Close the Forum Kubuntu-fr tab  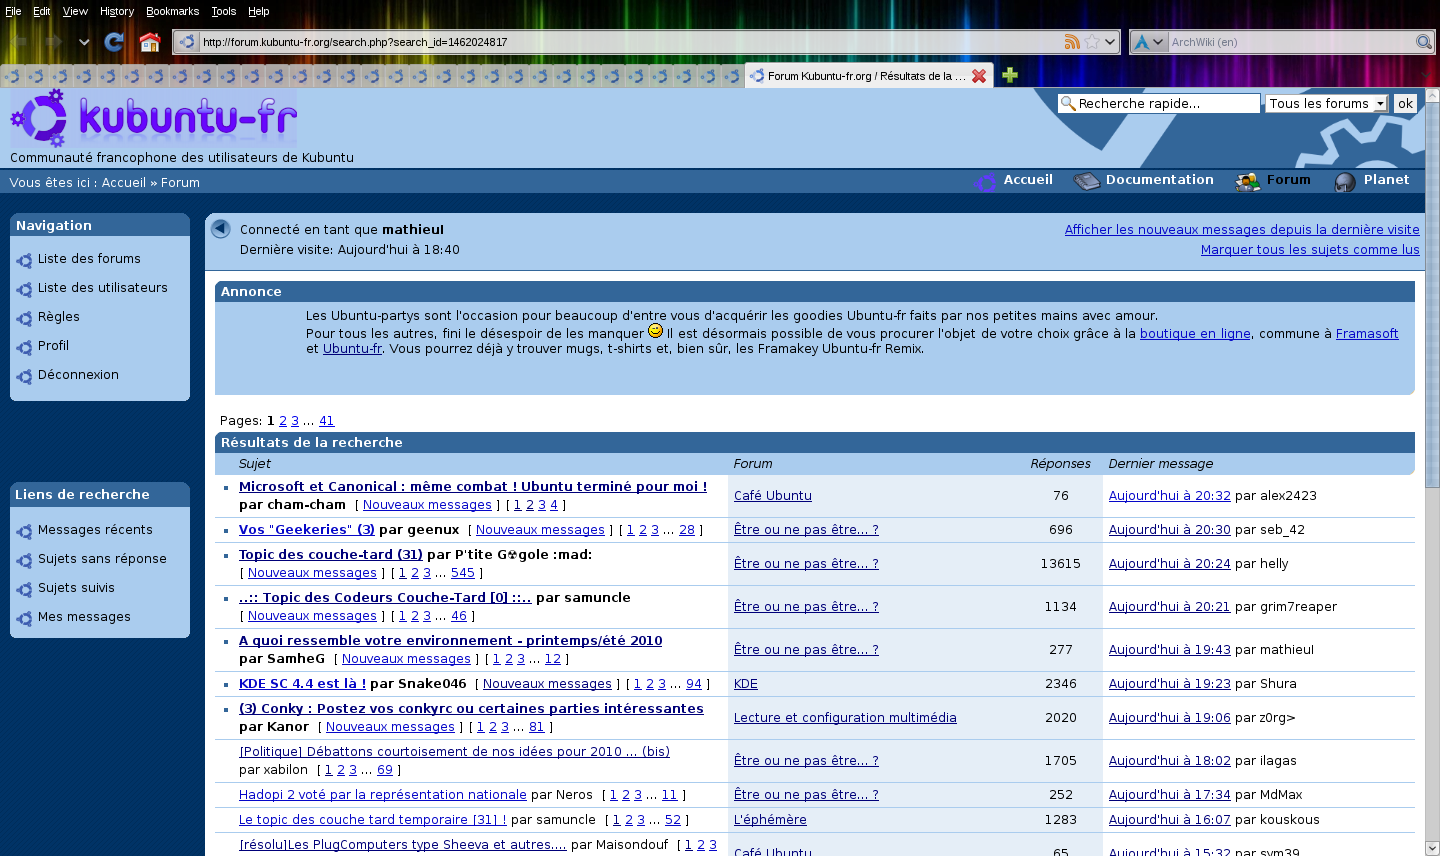coord(979,76)
